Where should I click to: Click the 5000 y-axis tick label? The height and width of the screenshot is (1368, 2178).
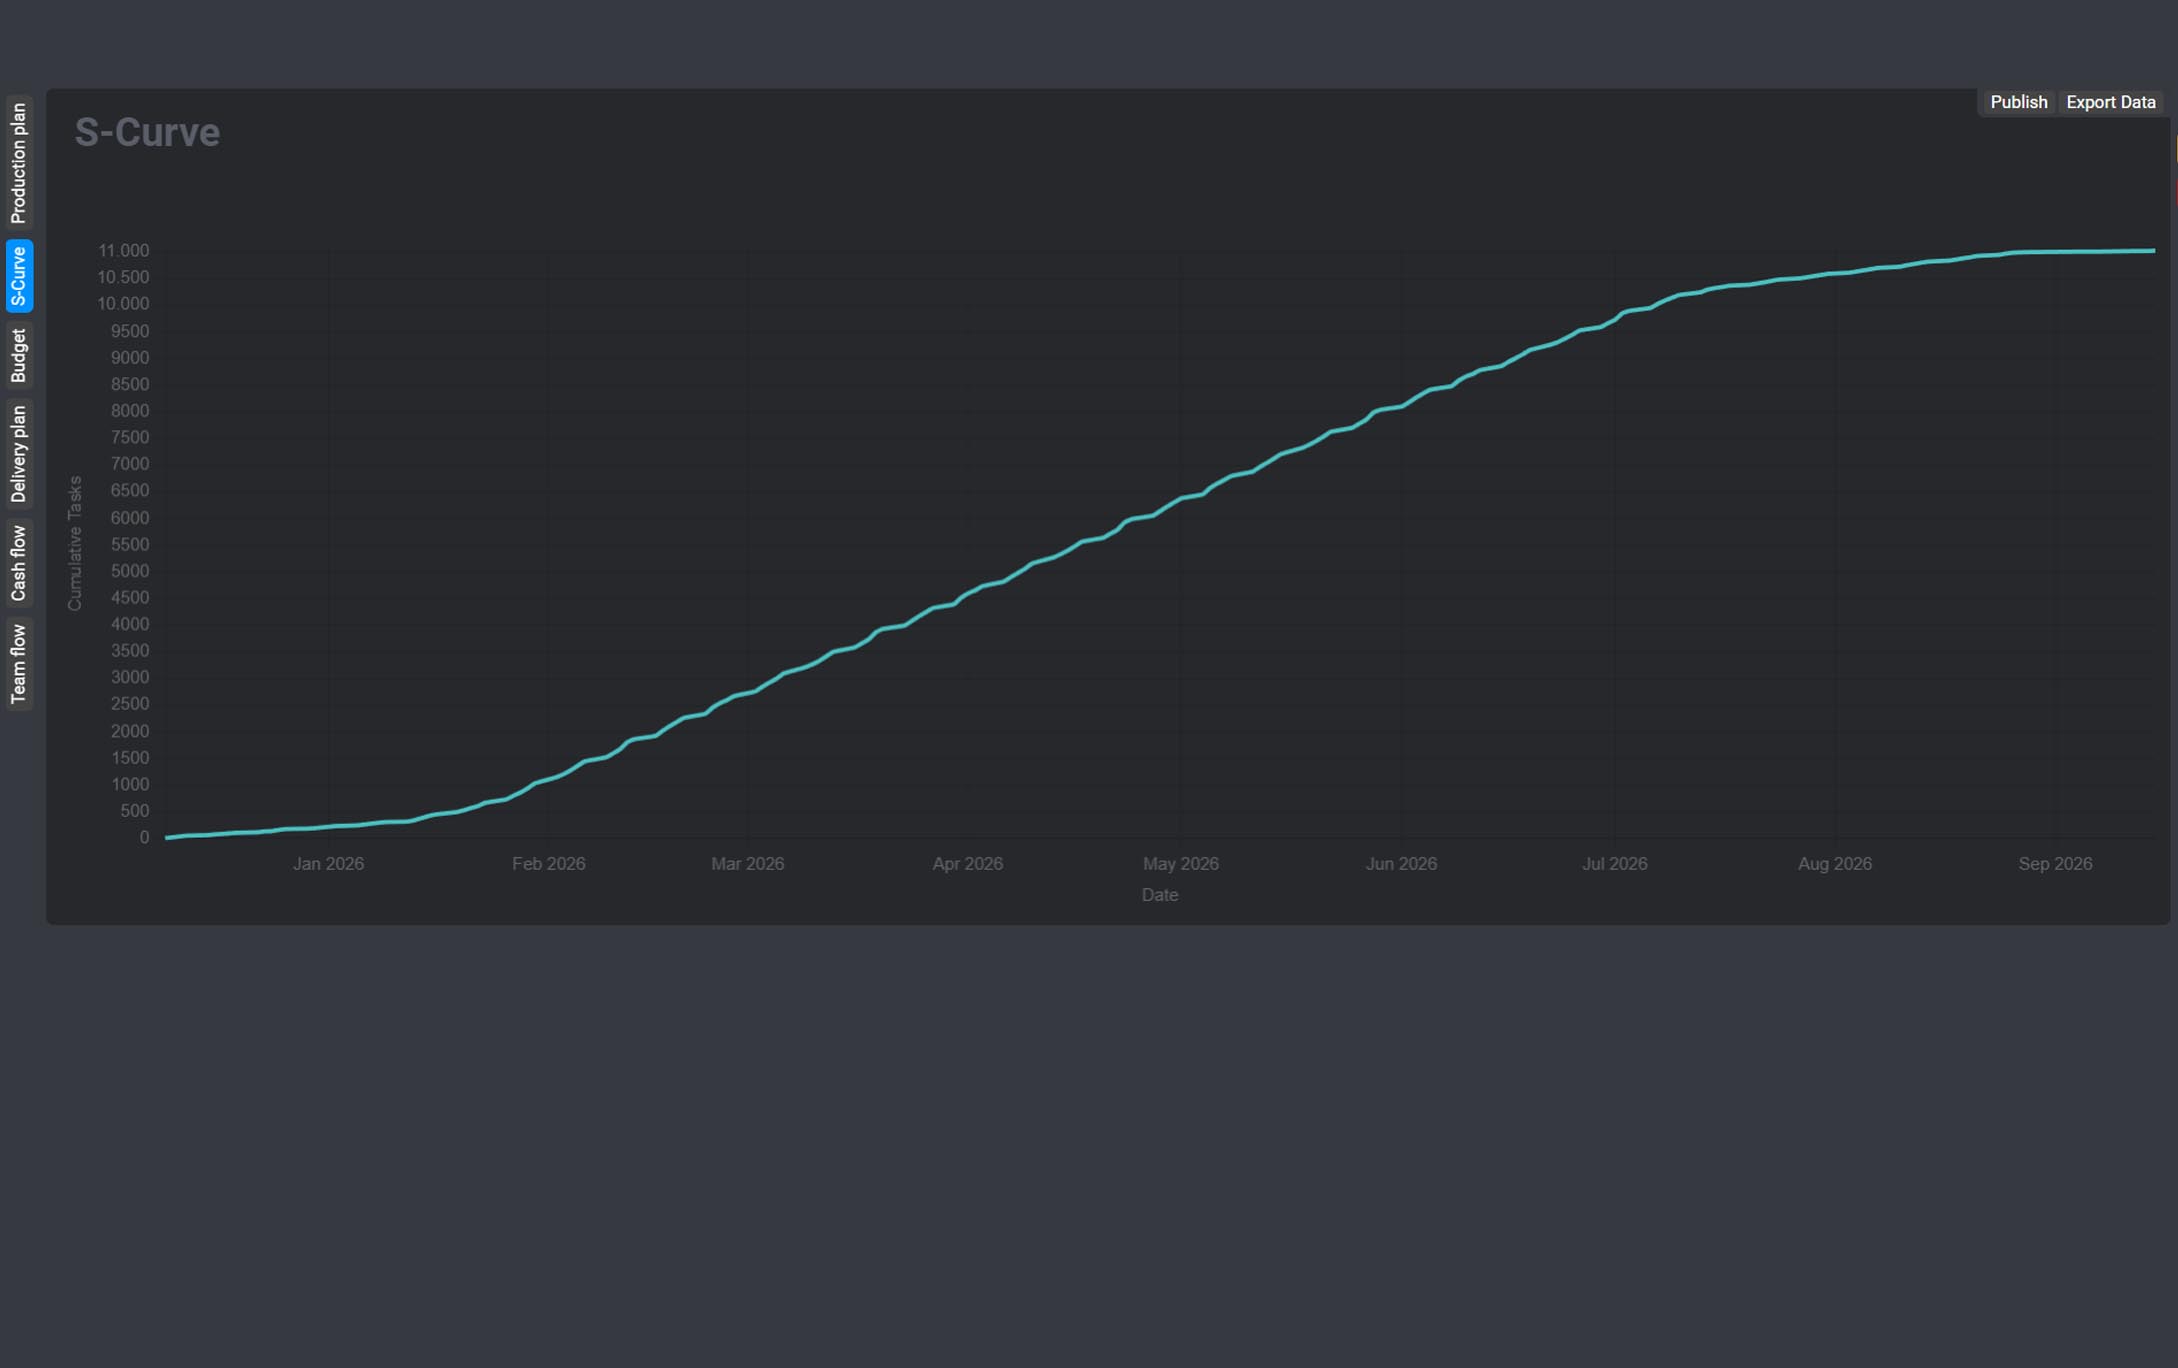[x=130, y=571]
